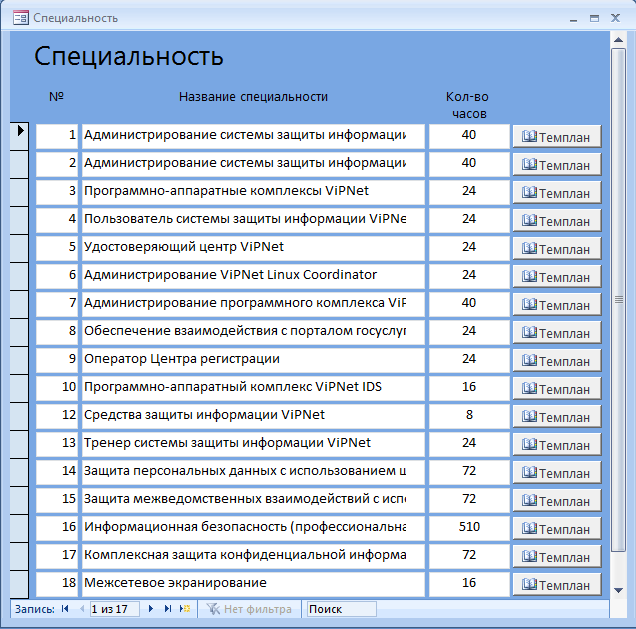Click the Кол-во часов column header

pyautogui.click(x=468, y=105)
